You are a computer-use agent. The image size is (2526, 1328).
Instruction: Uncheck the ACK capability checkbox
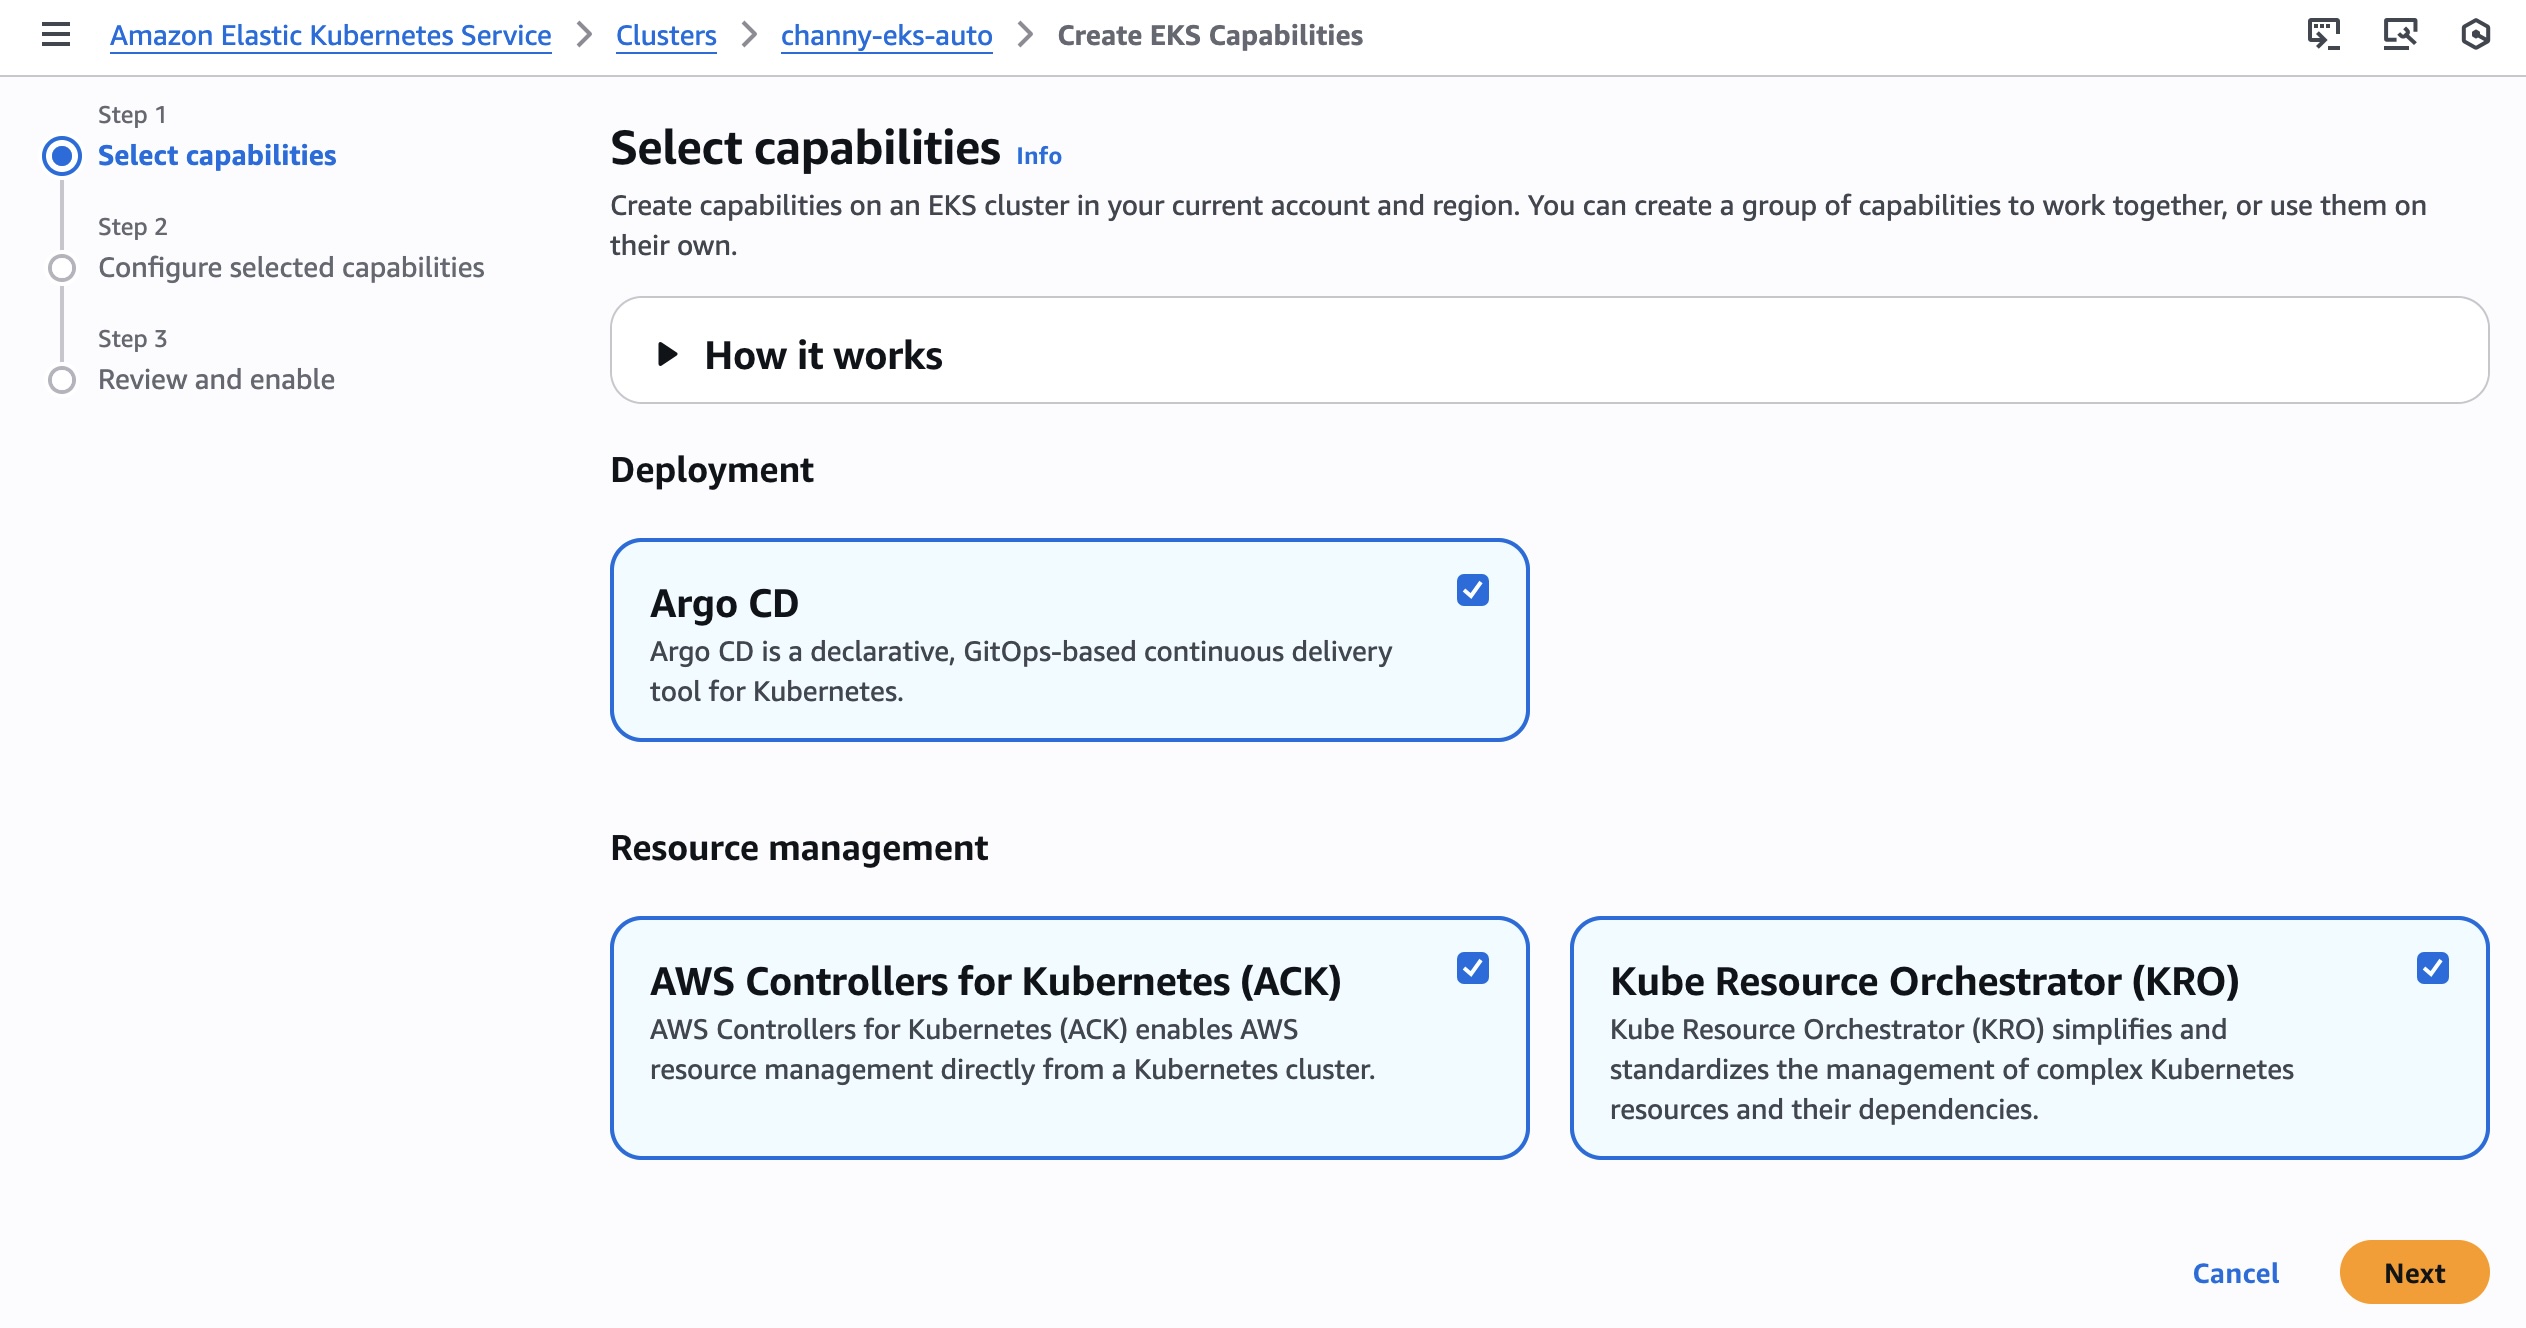1472,968
